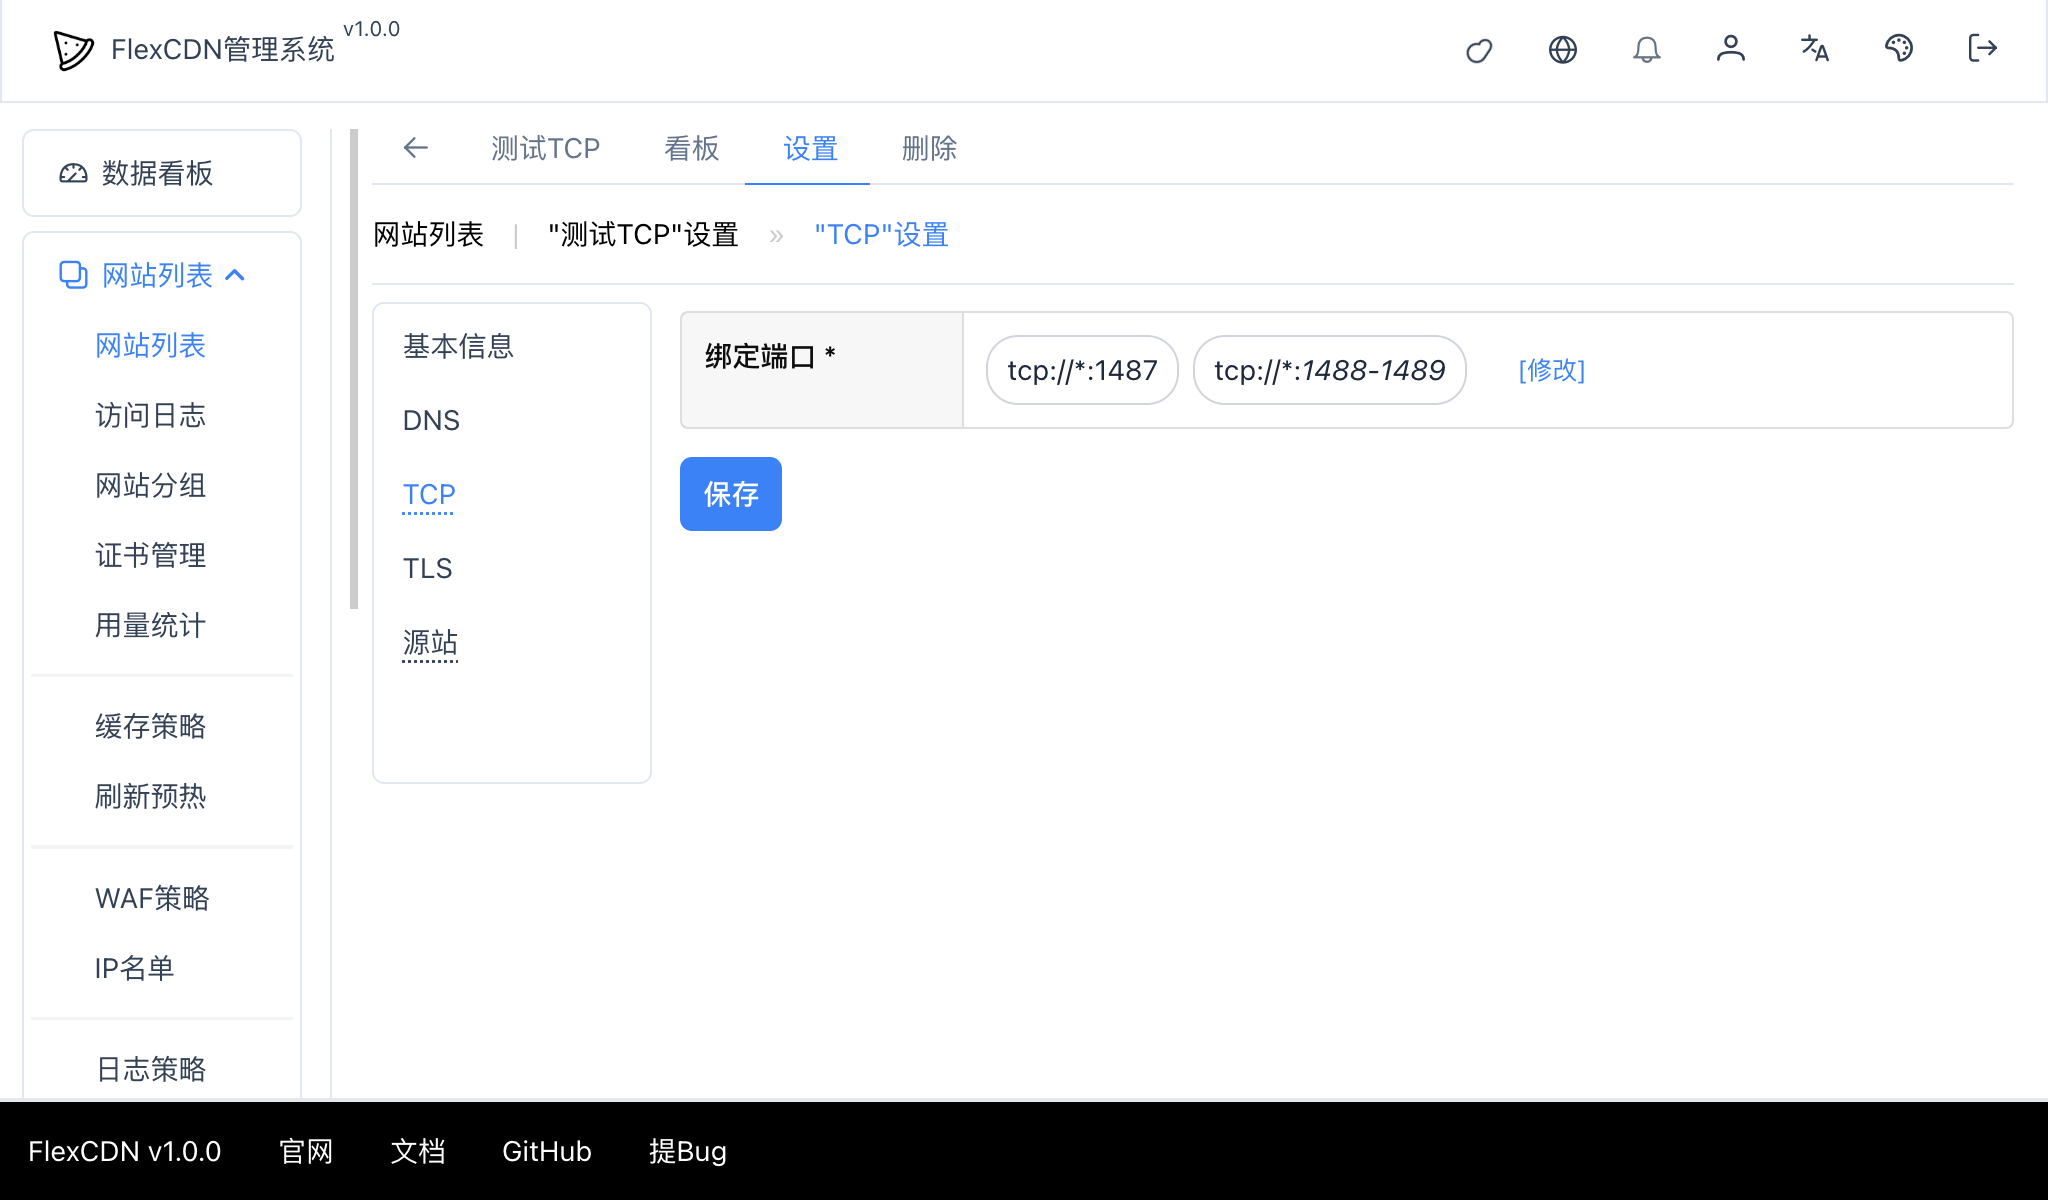Open the language switcher icon
The image size is (2048, 1200).
click(x=1814, y=49)
